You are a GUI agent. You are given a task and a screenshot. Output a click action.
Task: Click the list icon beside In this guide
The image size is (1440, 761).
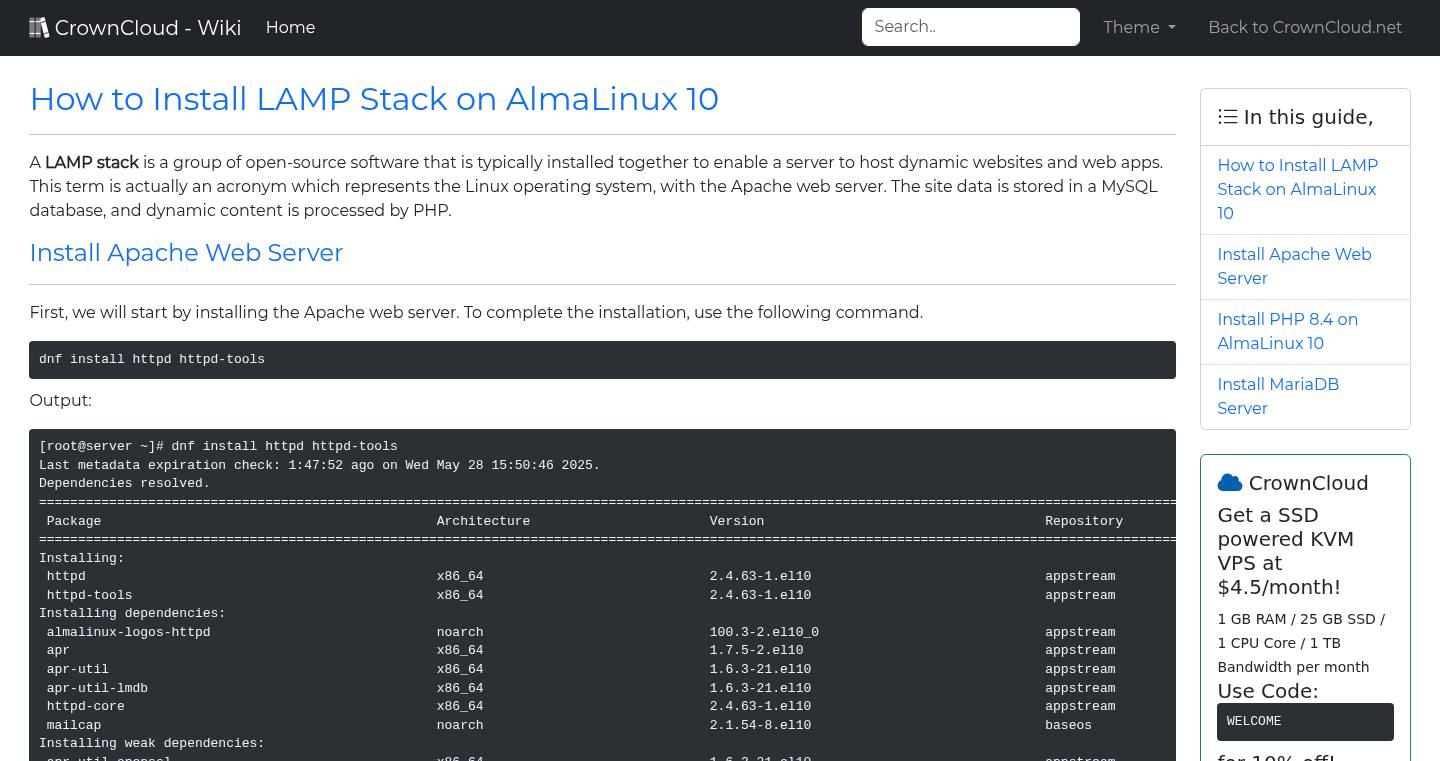[1227, 117]
